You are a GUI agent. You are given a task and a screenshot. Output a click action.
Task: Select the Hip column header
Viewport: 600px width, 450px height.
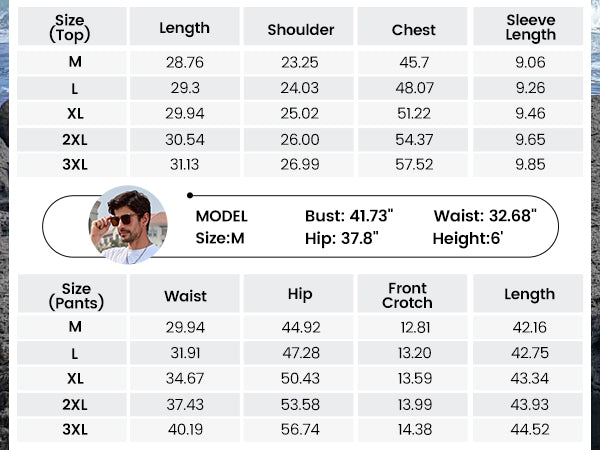pos(300,294)
